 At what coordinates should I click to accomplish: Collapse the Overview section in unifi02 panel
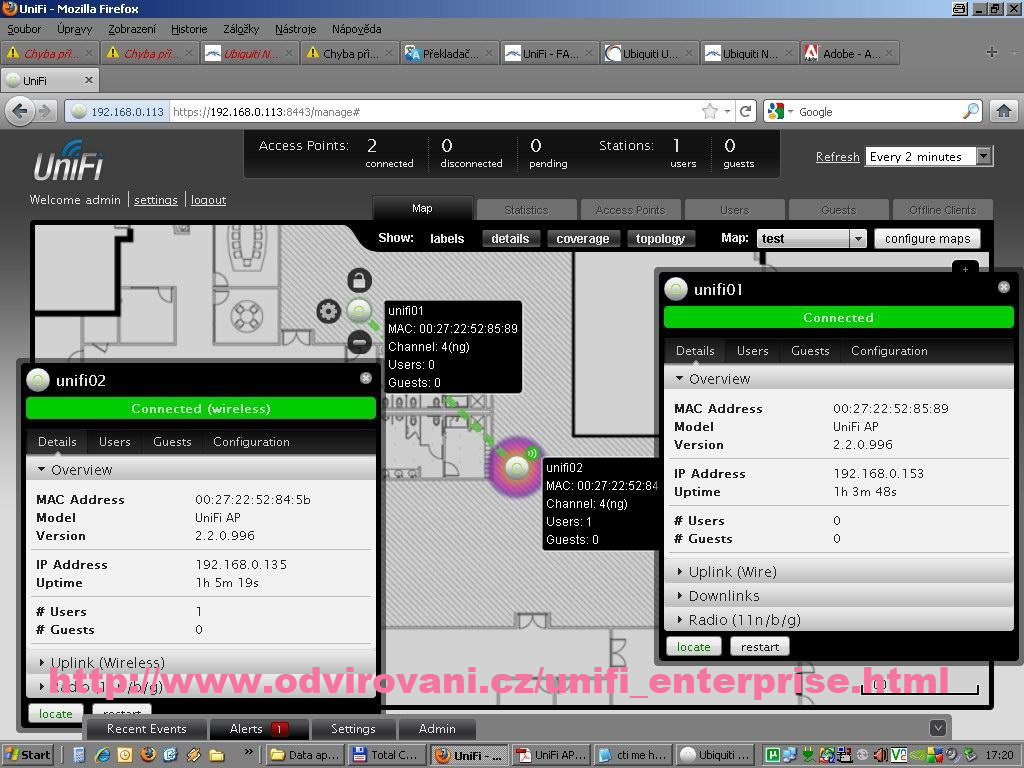point(201,470)
